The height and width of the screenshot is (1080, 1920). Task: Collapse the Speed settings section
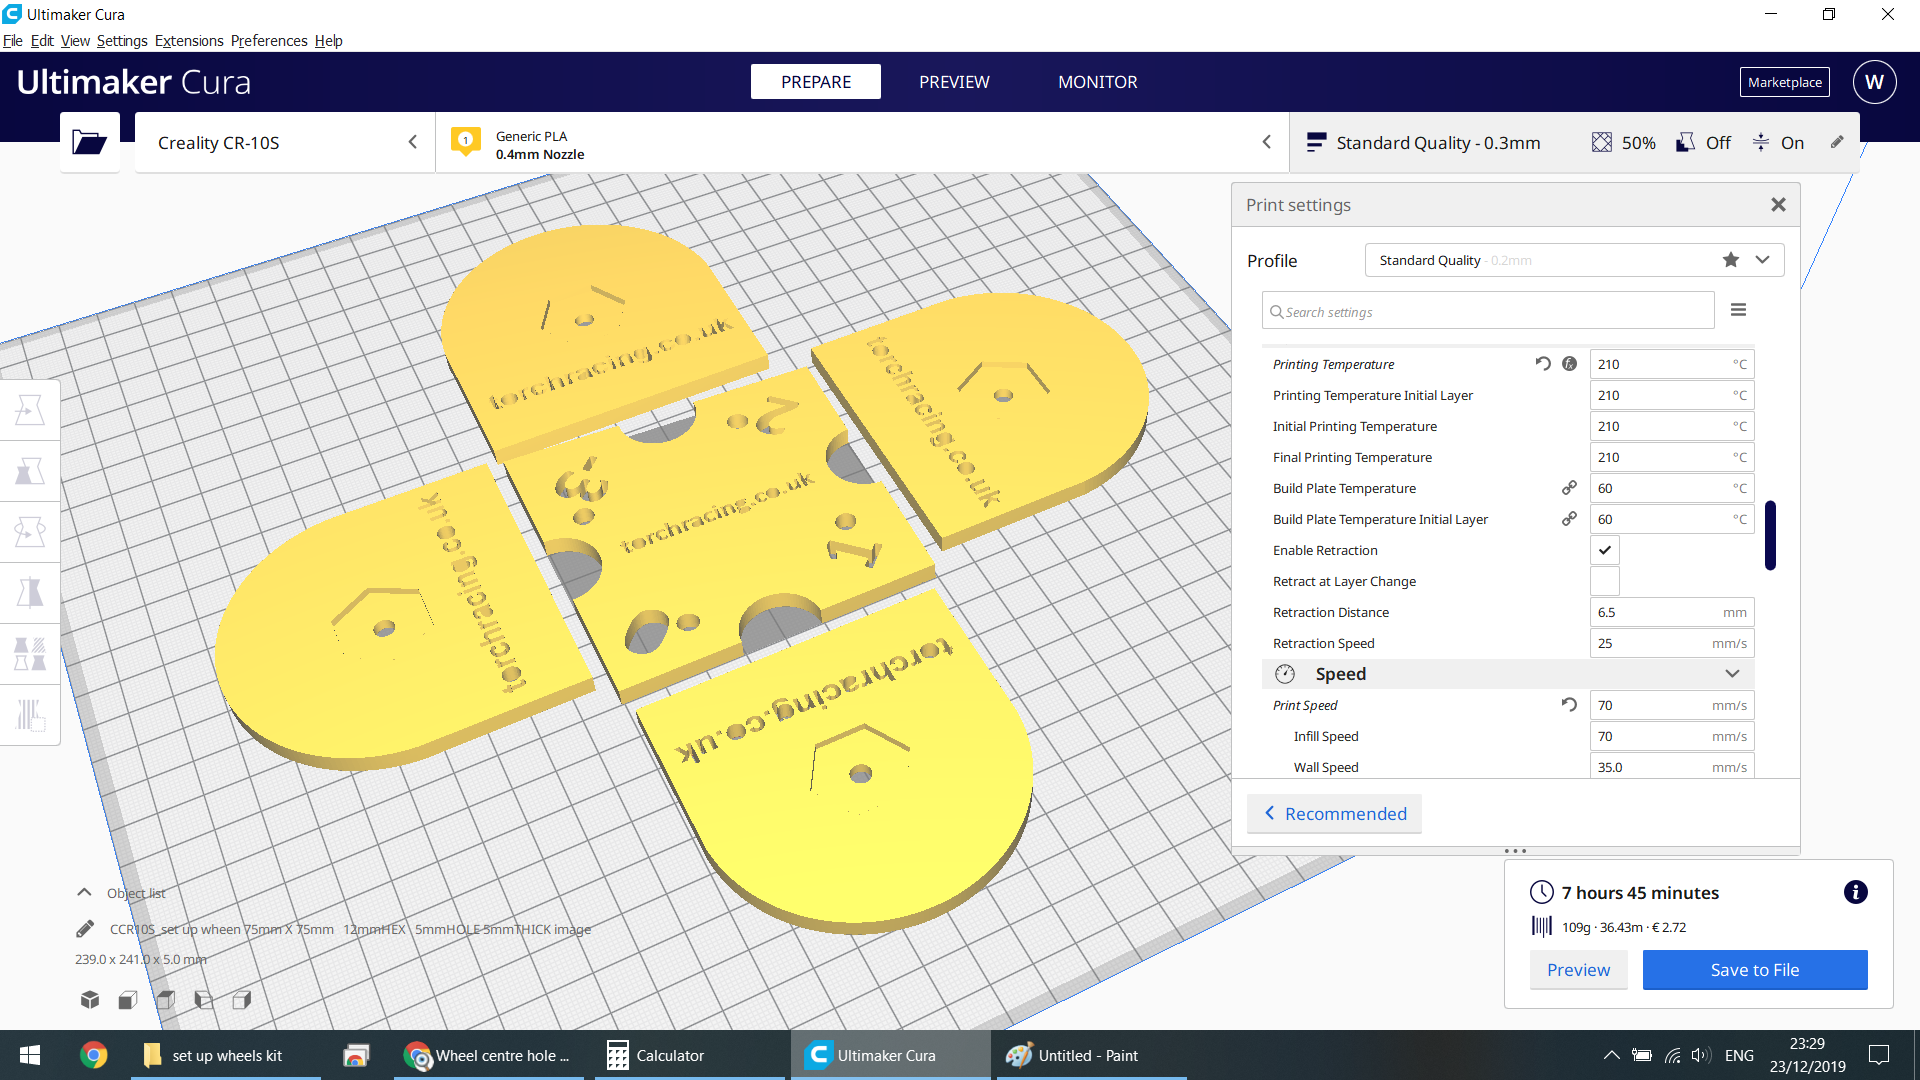(1733, 674)
